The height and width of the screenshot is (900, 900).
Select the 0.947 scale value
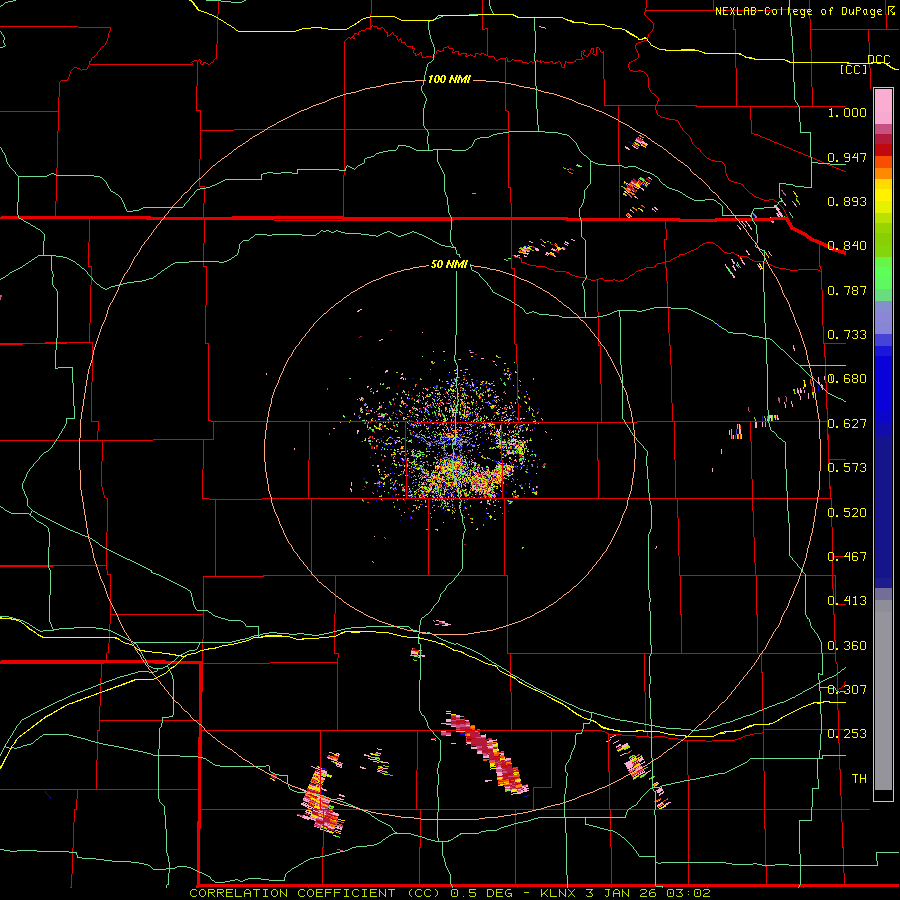(x=847, y=157)
